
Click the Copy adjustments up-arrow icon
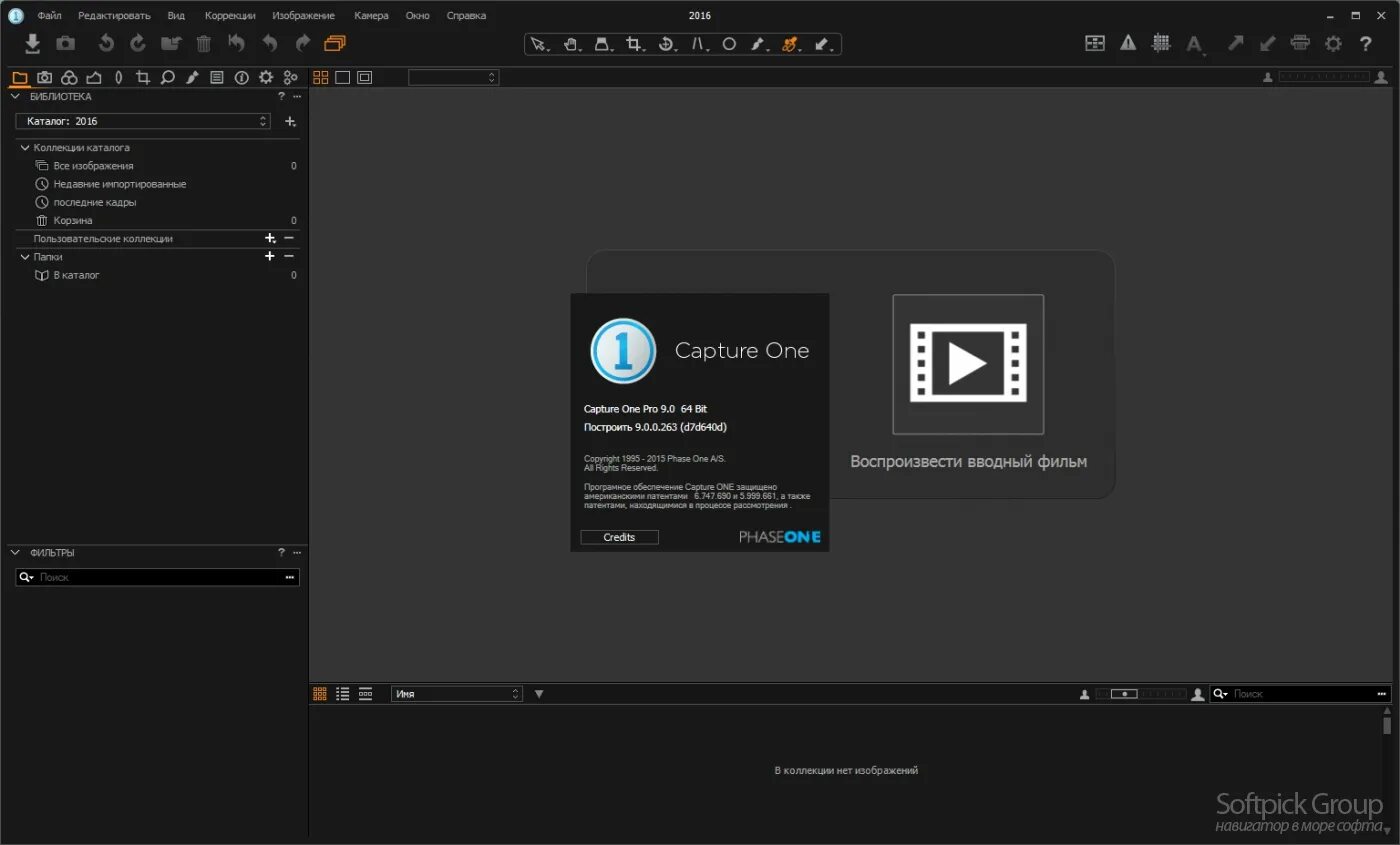[1236, 43]
